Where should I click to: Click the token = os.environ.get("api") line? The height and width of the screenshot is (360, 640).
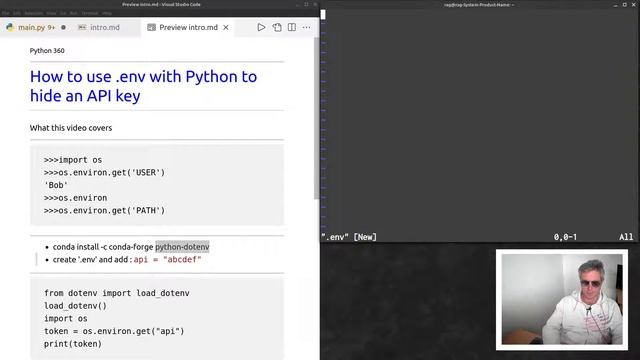point(114,331)
